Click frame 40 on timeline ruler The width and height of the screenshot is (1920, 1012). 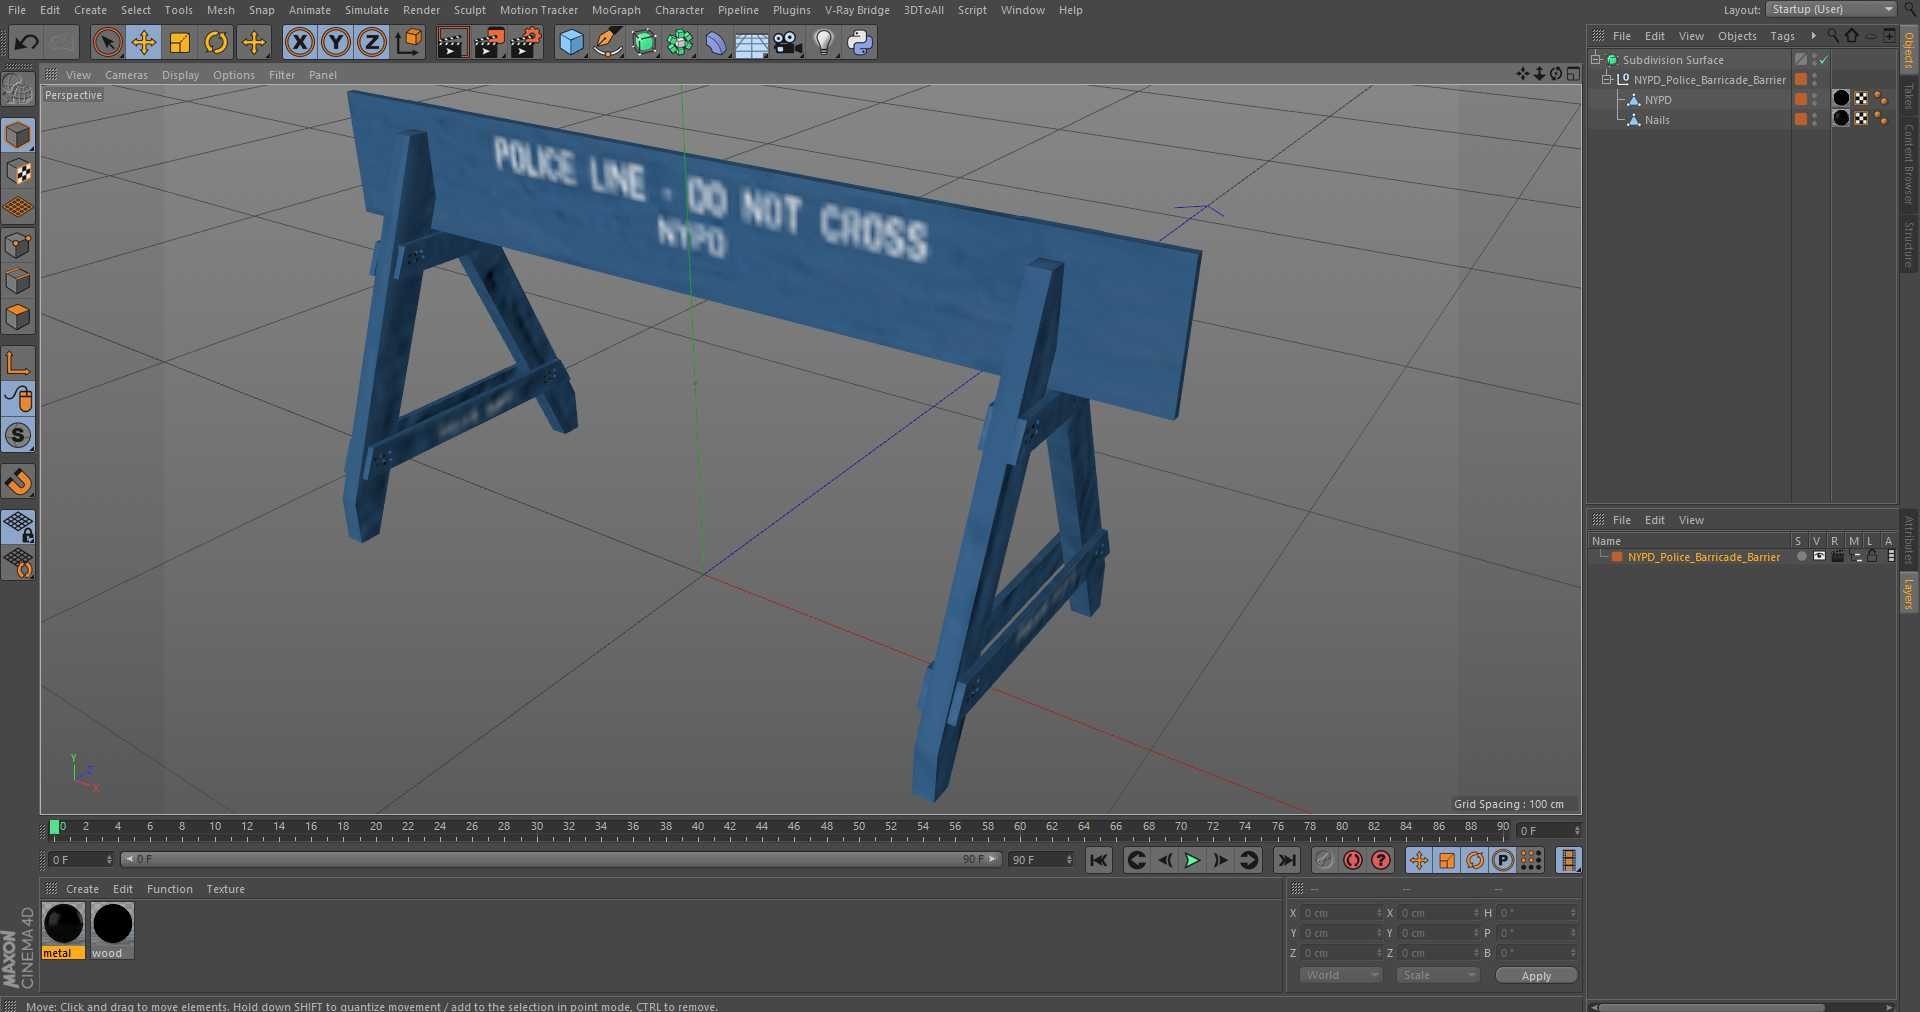click(x=698, y=827)
